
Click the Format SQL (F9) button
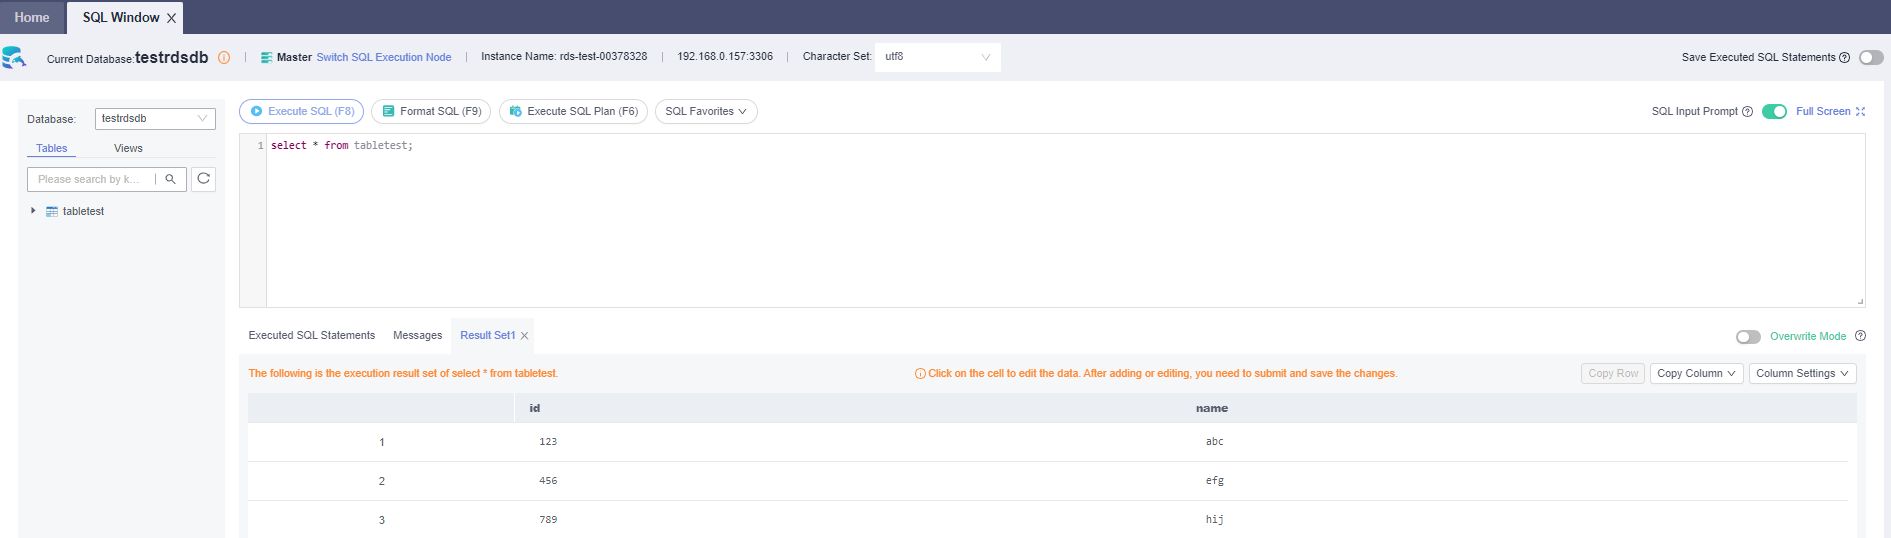pyautogui.click(x=431, y=112)
